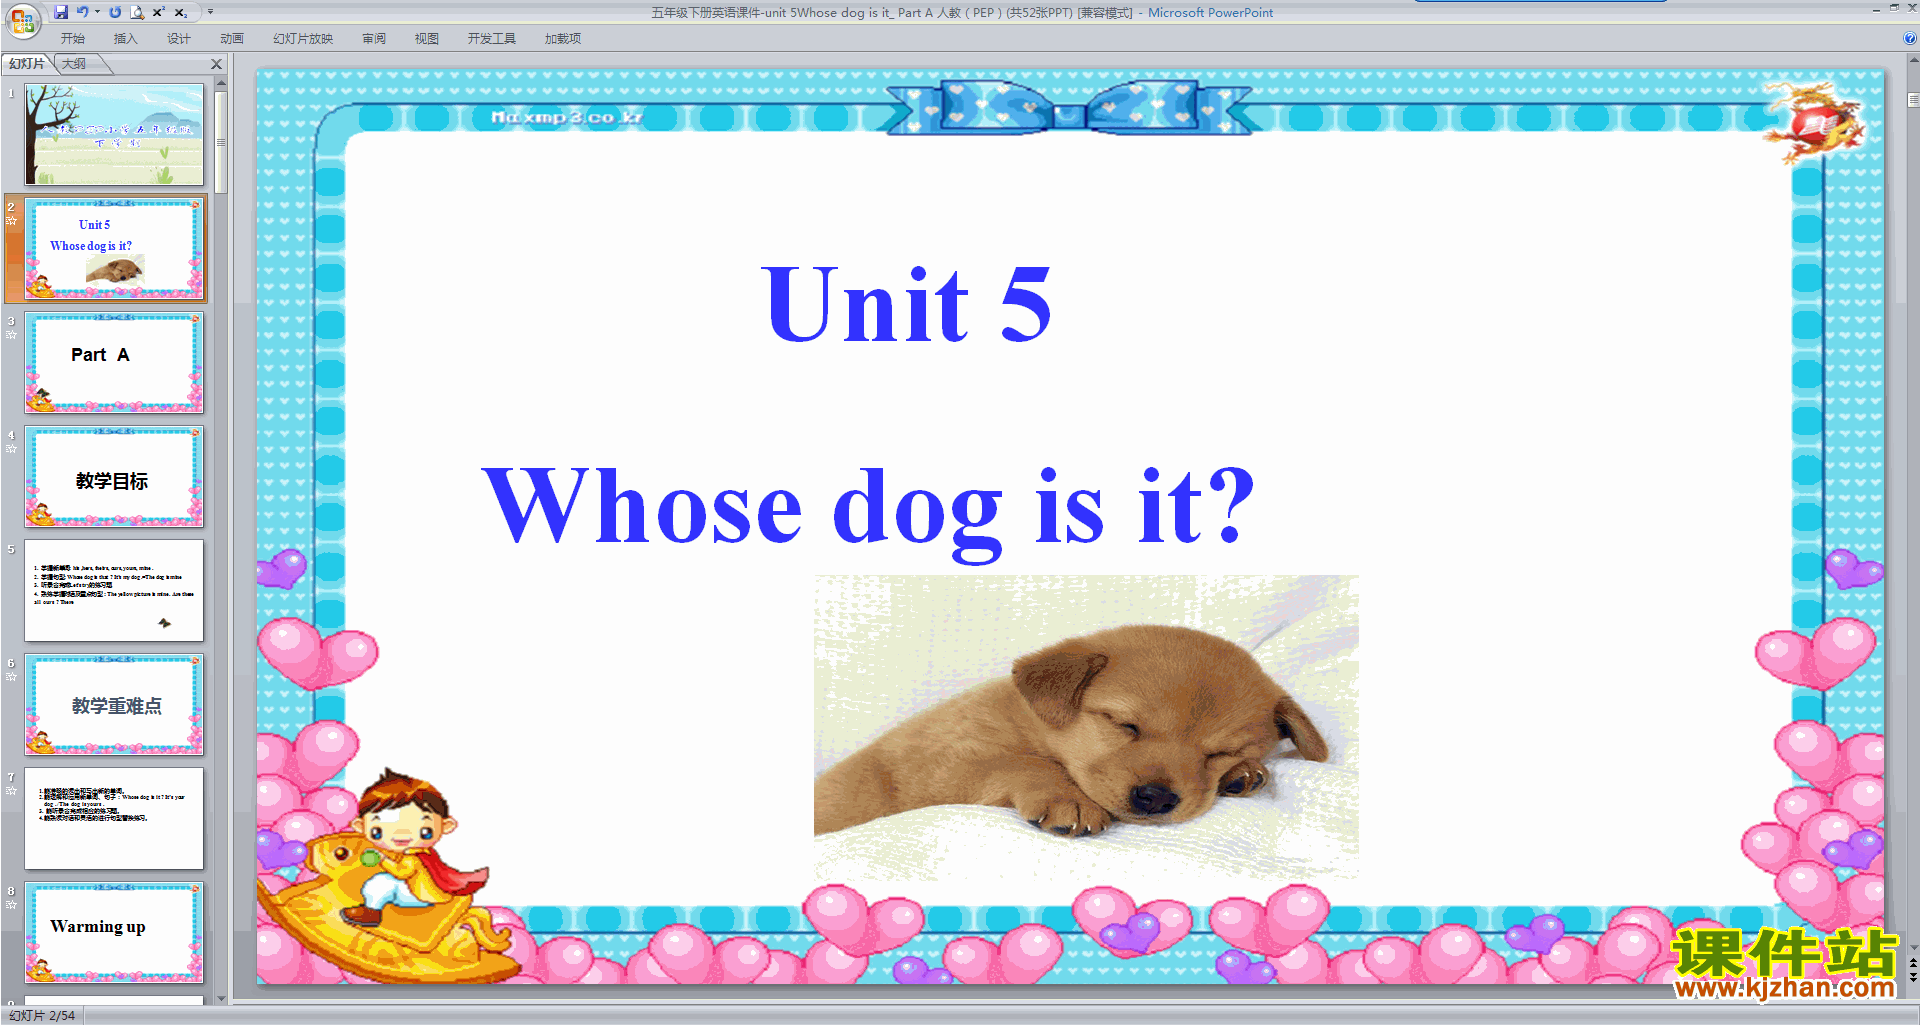Open print preview from quick access toolbar

137,12
